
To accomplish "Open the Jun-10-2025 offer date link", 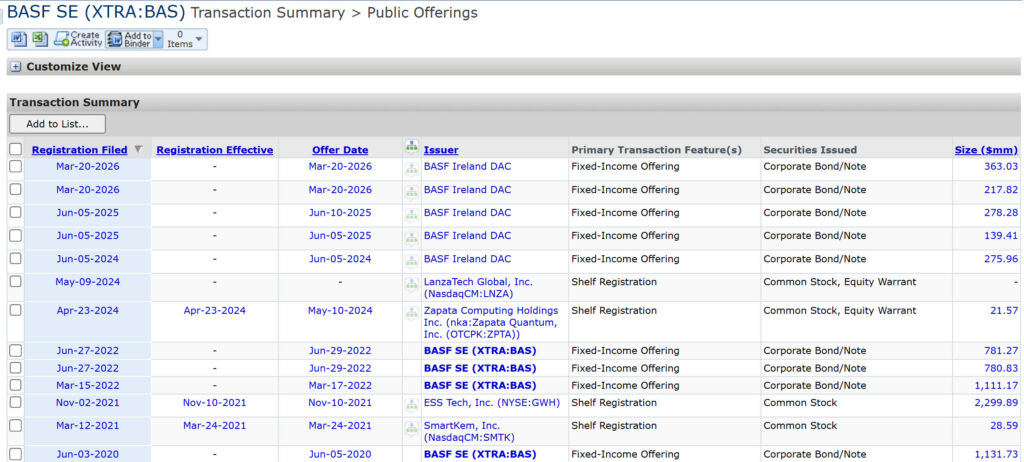I will click(x=340, y=212).
